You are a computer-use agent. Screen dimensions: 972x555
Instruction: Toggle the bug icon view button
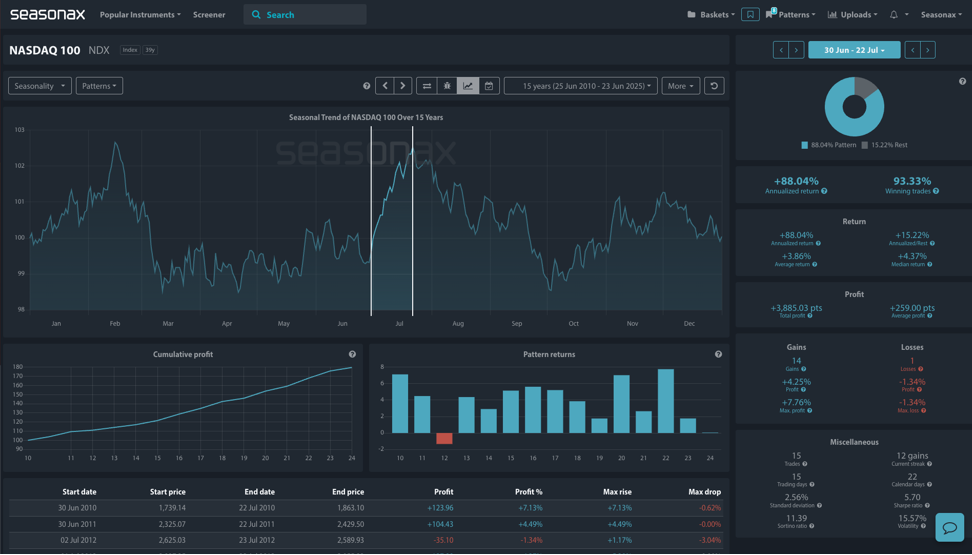click(447, 86)
